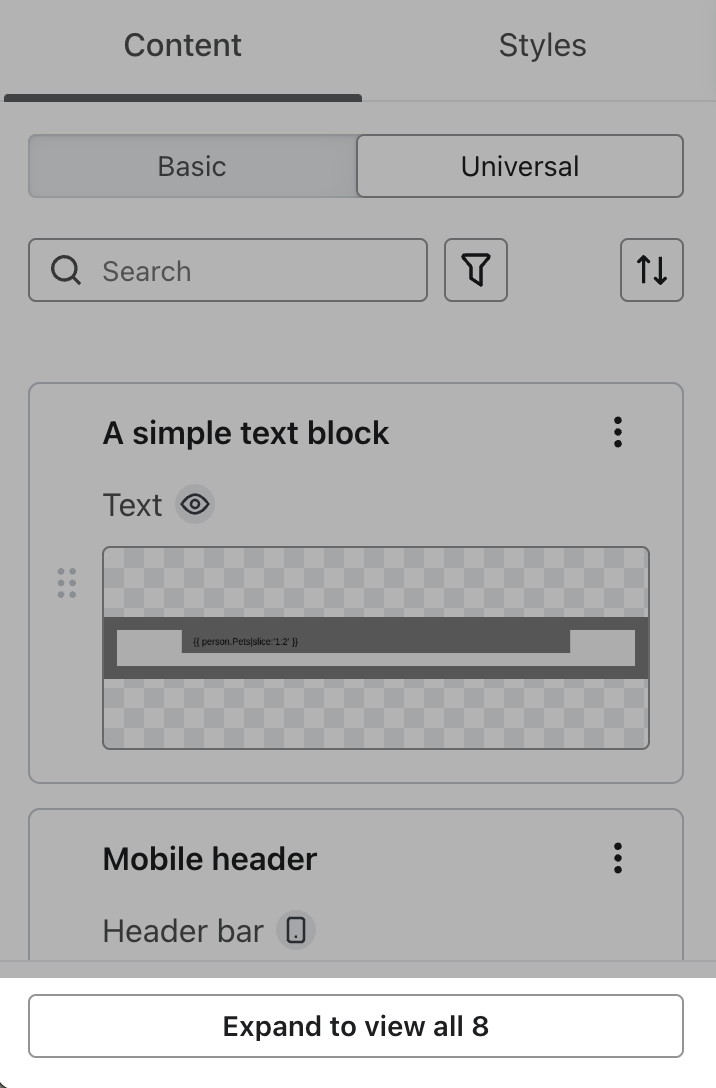Switch to the Styles tab

[x=542, y=45]
